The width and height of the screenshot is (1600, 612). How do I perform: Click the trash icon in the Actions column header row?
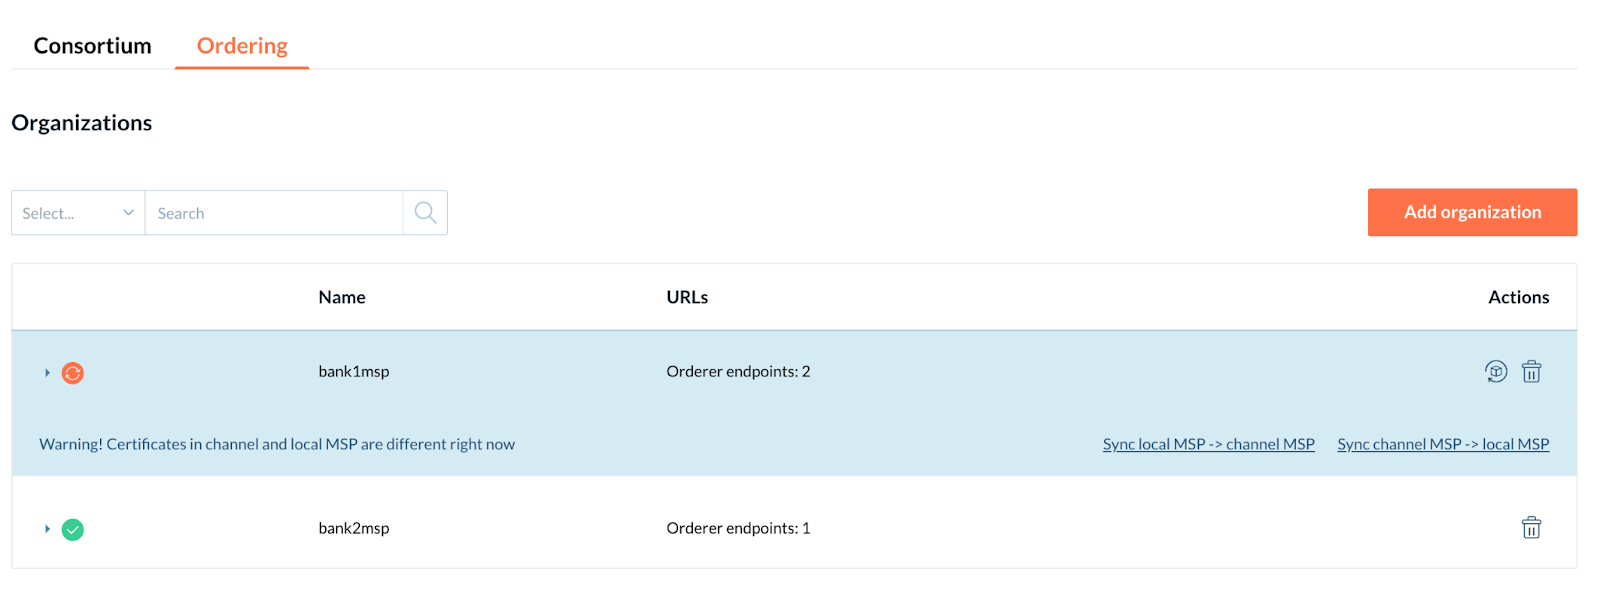(x=1531, y=371)
